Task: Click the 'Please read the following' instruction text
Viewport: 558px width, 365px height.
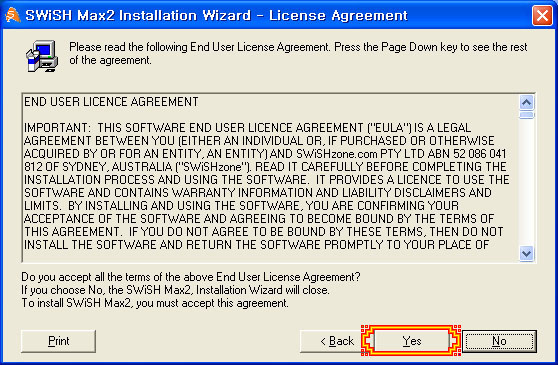Action: click(298, 53)
